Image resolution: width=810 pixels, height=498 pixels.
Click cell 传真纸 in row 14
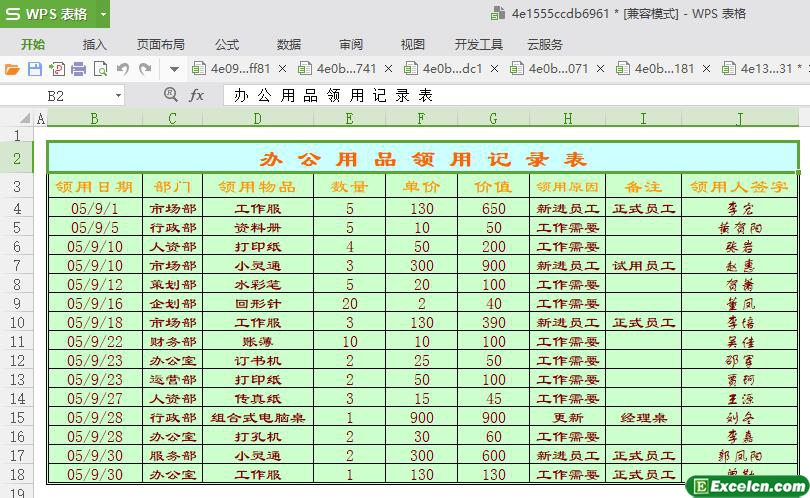[258, 398]
